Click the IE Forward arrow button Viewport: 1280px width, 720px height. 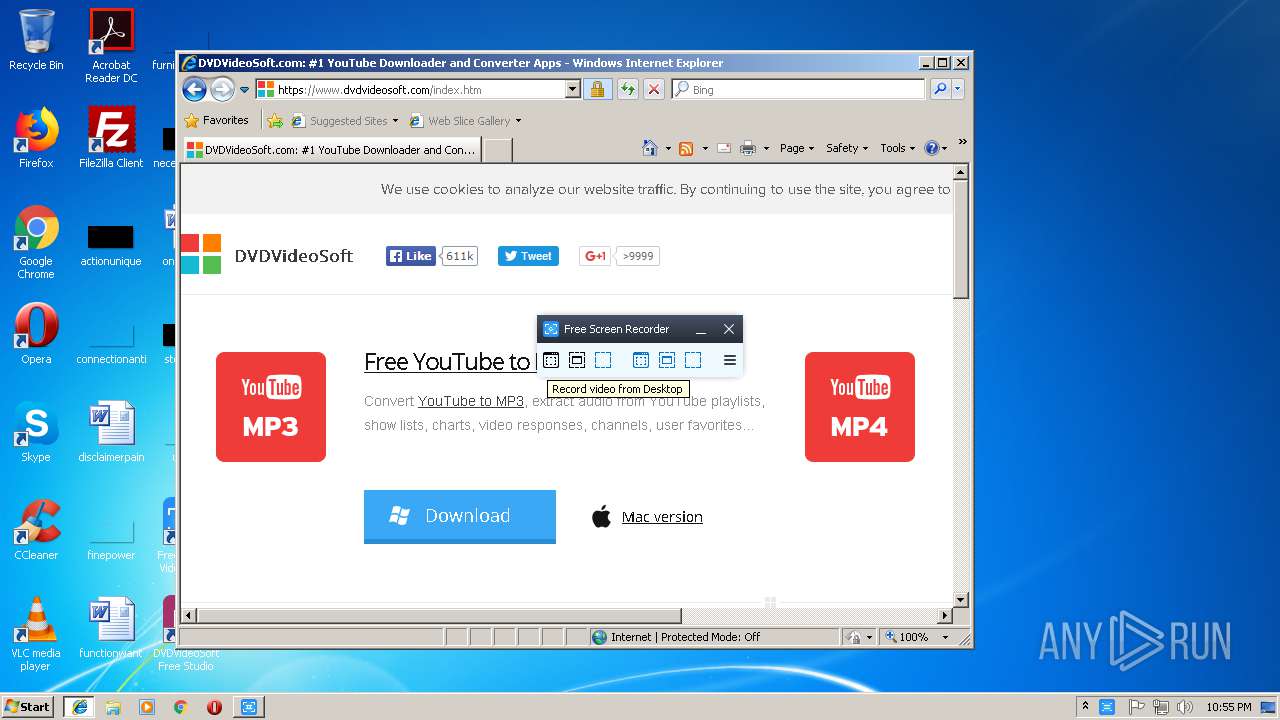point(222,89)
